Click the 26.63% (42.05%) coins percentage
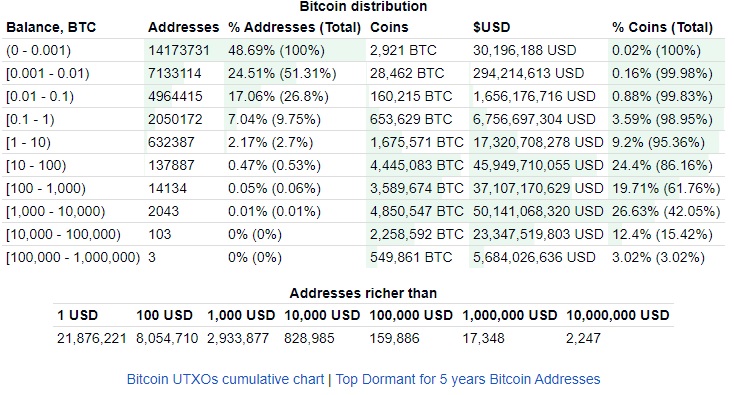This screenshot has width=734, height=395. [x=666, y=211]
